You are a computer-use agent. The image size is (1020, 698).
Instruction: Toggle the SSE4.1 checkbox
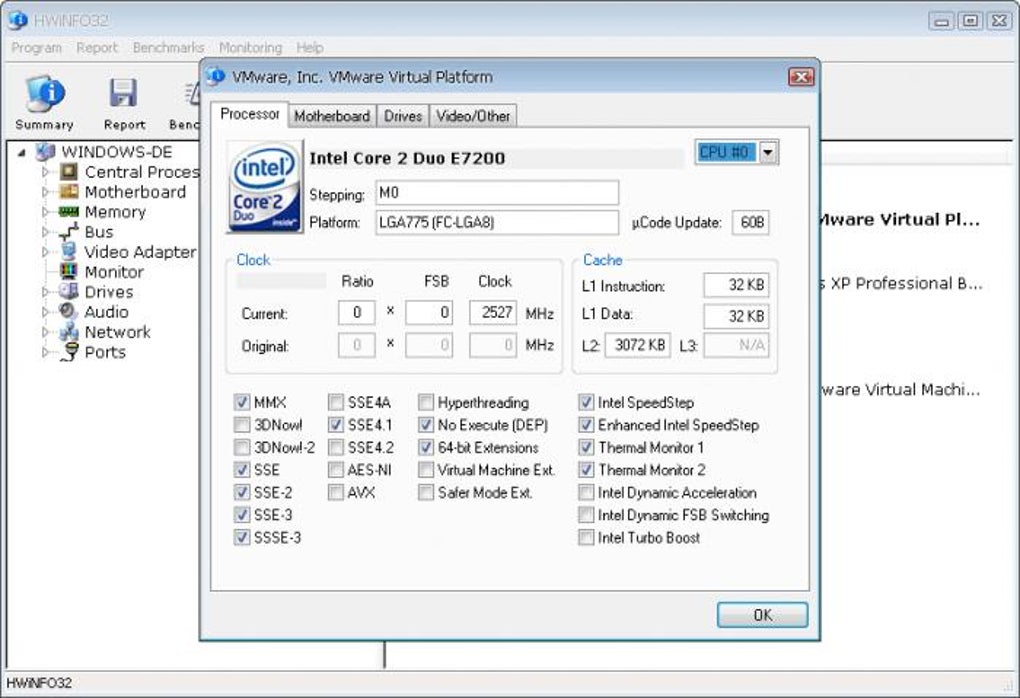pyautogui.click(x=336, y=425)
